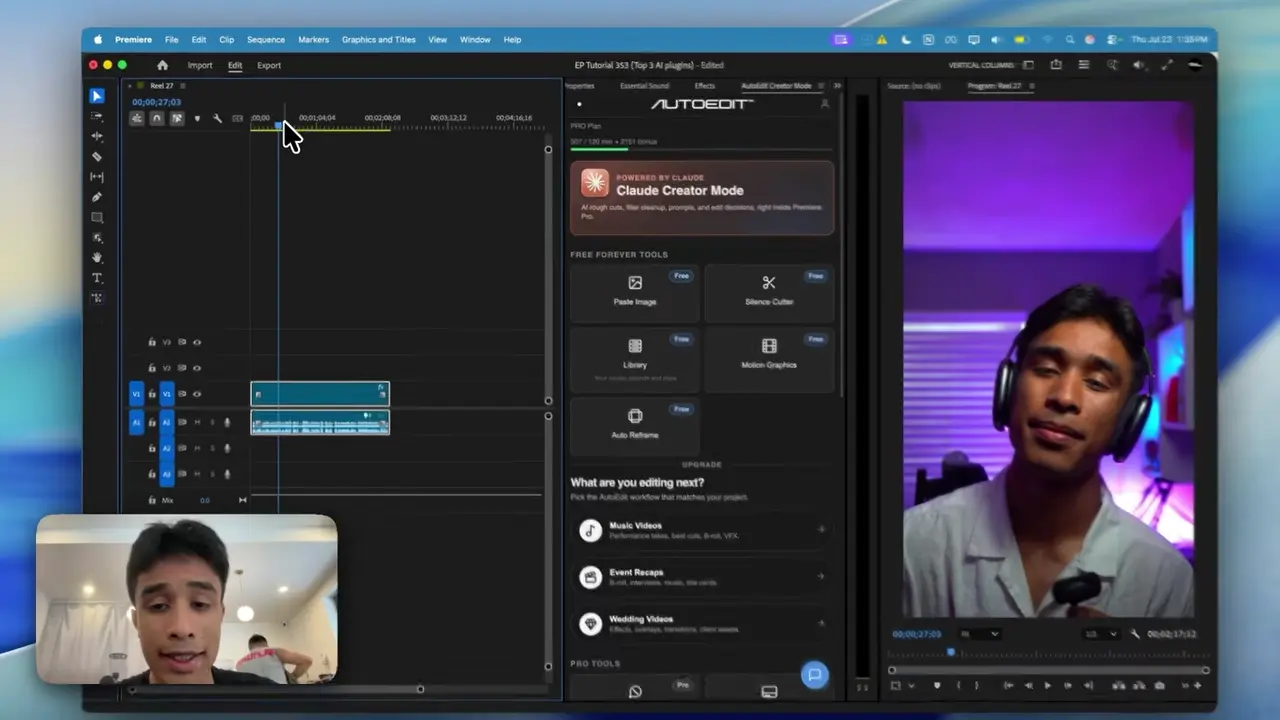Click the Home icon in Premiere header
1280x720 pixels.
click(x=162, y=65)
